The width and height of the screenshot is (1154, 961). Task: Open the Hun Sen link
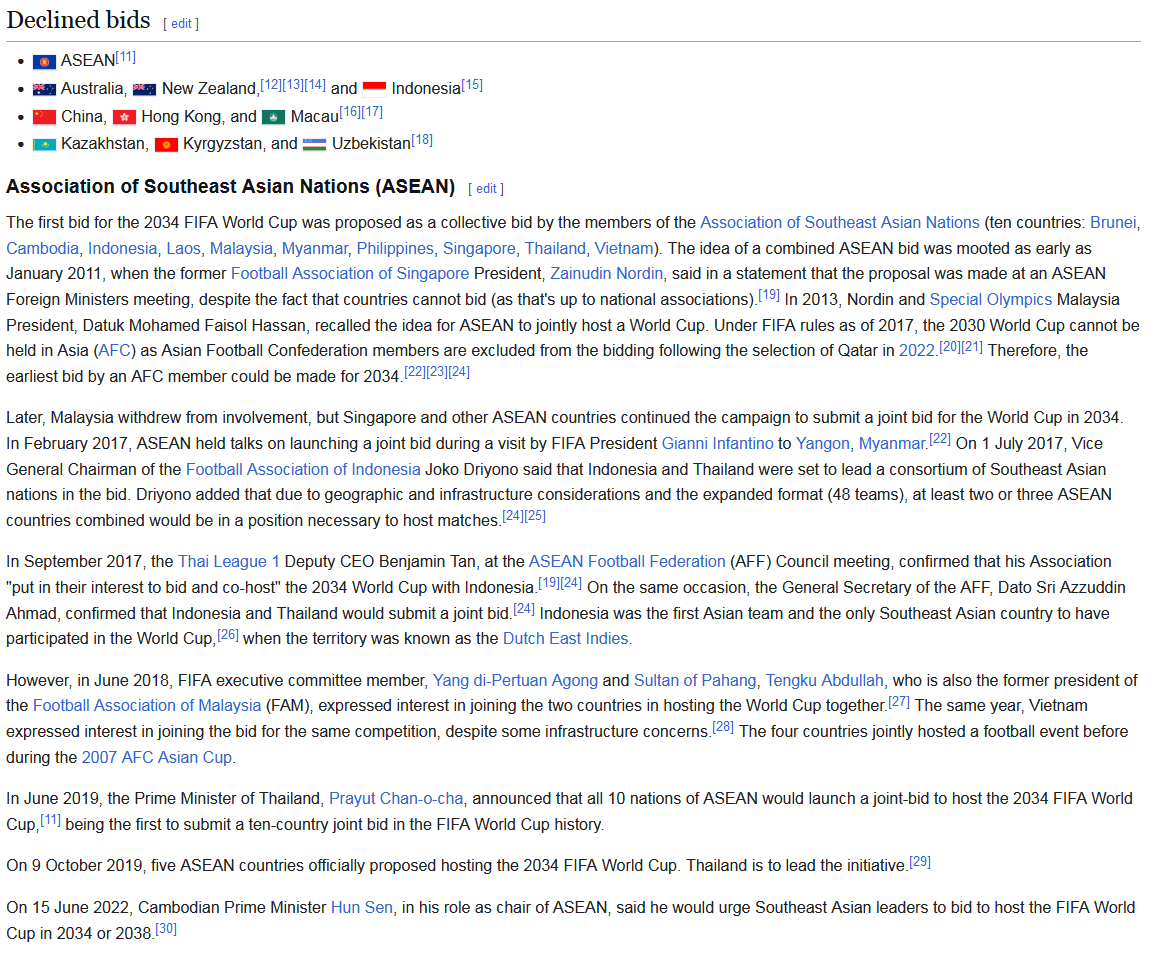click(x=362, y=907)
